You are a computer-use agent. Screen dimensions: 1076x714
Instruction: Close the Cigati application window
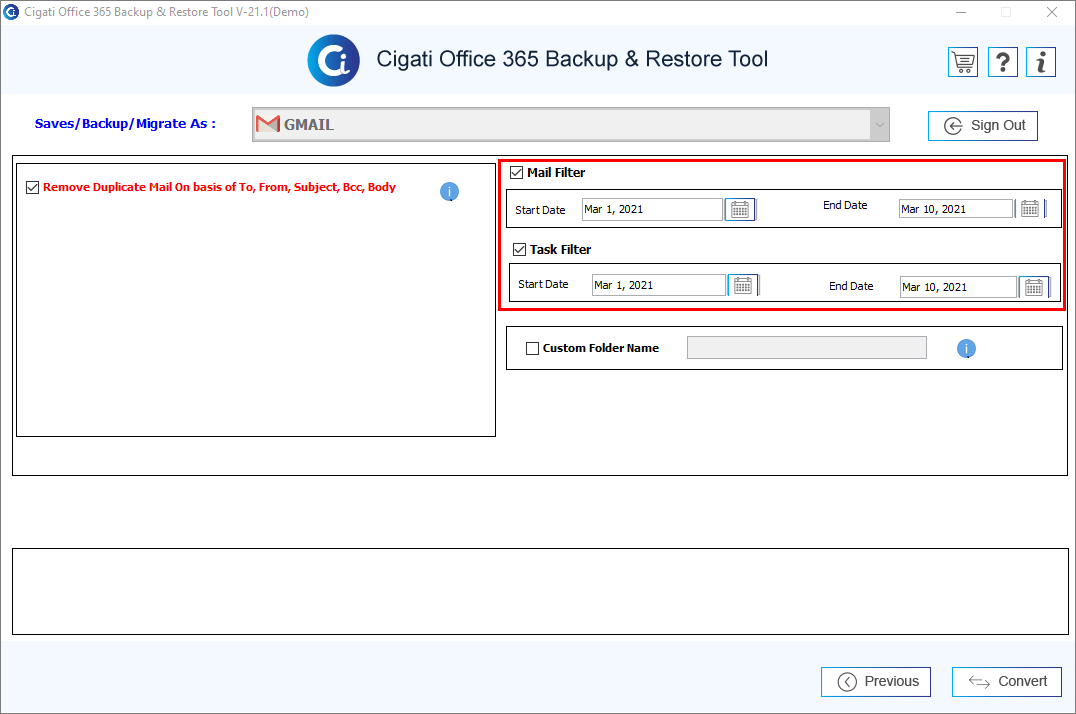coord(1051,12)
